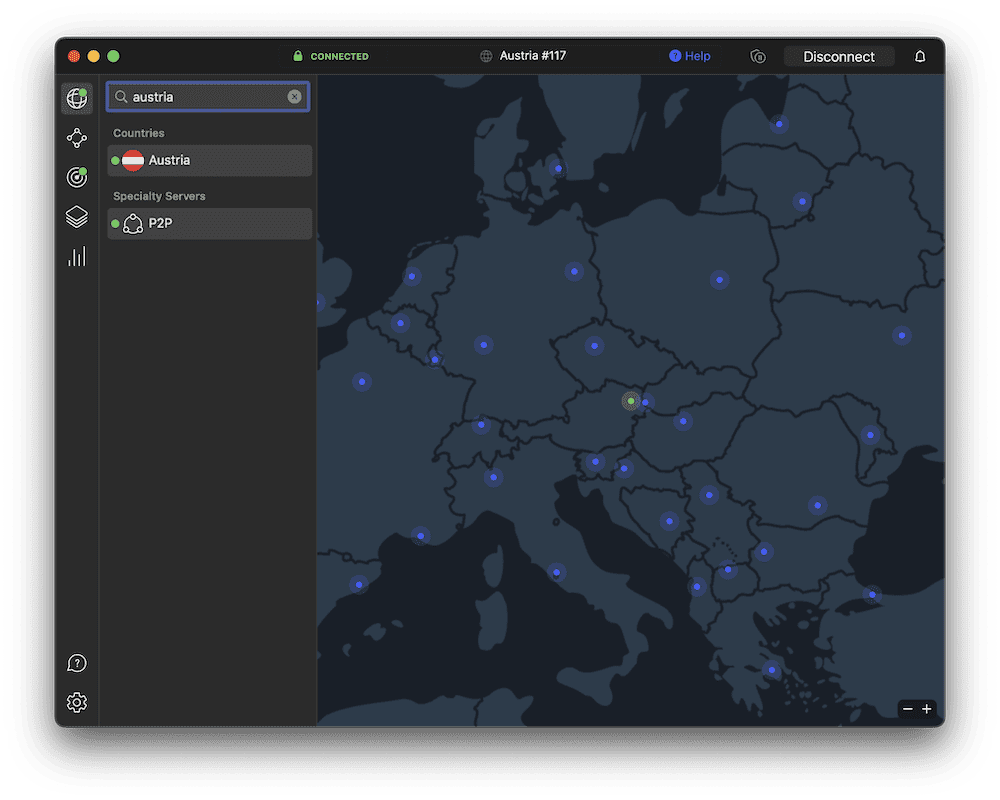Open the server map globe view
This screenshot has height=800, width=1000.
point(77,98)
